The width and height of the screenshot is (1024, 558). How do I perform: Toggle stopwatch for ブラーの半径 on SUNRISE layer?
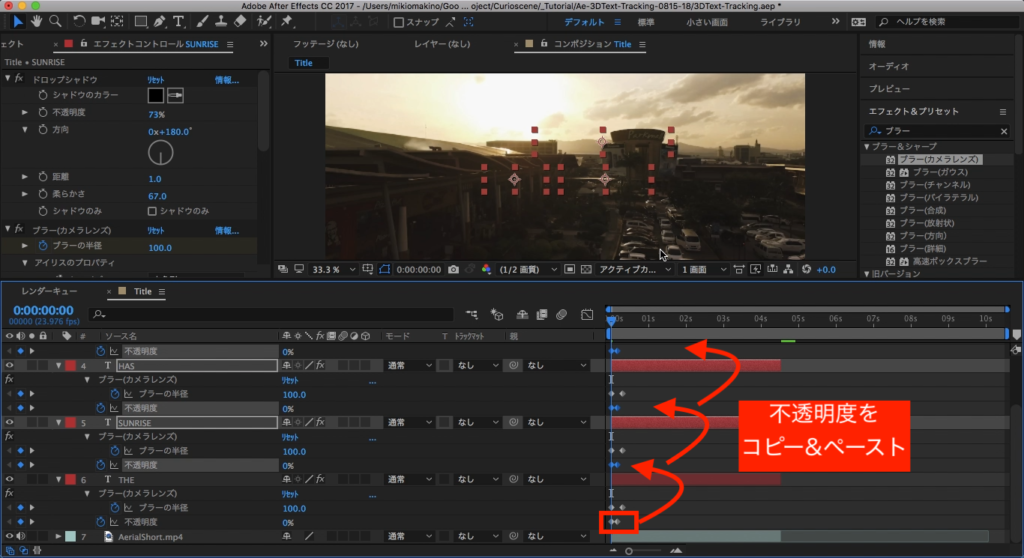(x=114, y=451)
